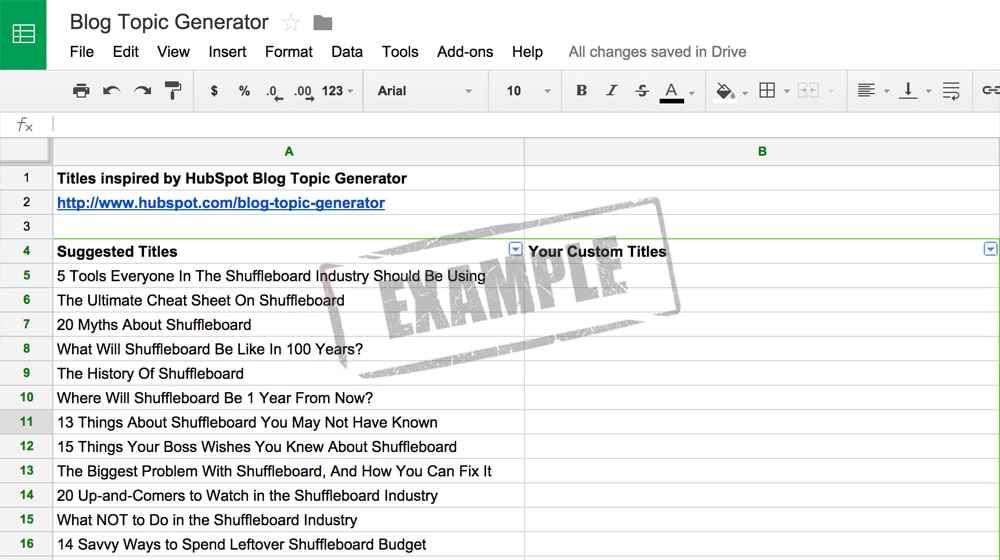This screenshot has height=560, width=1000.
Task: Select the Paint format roller
Action: tap(173, 91)
